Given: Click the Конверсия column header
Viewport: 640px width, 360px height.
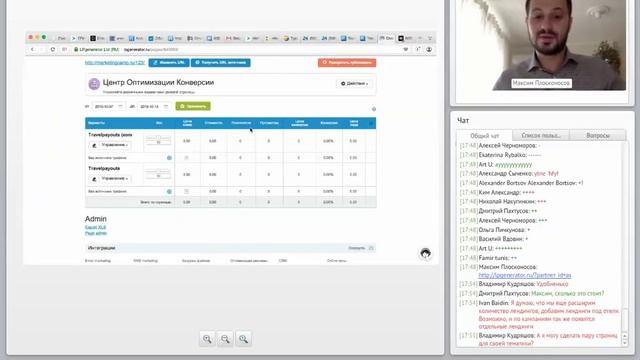Looking at the screenshot, I should (329, 123).
